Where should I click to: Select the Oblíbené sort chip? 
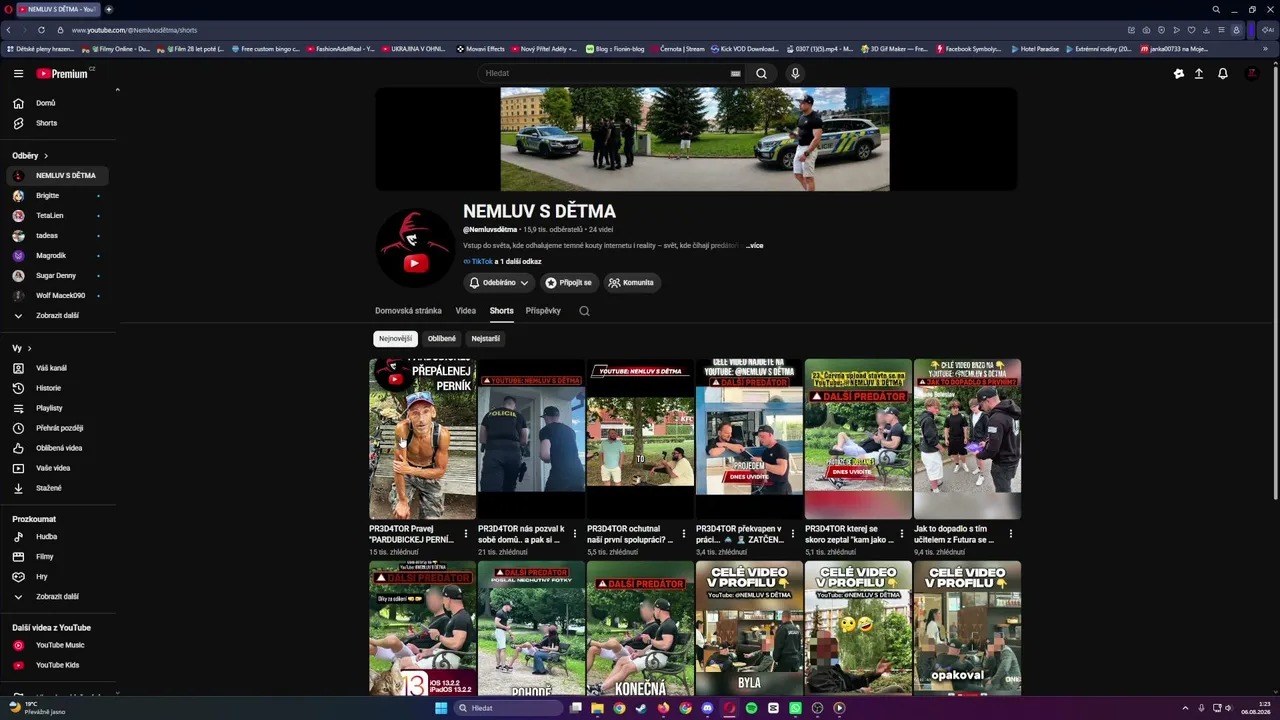(x=442, y=339)
